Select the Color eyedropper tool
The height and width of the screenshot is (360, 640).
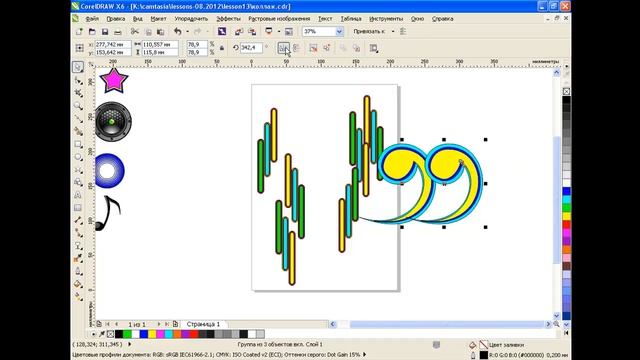click(78, 258)
